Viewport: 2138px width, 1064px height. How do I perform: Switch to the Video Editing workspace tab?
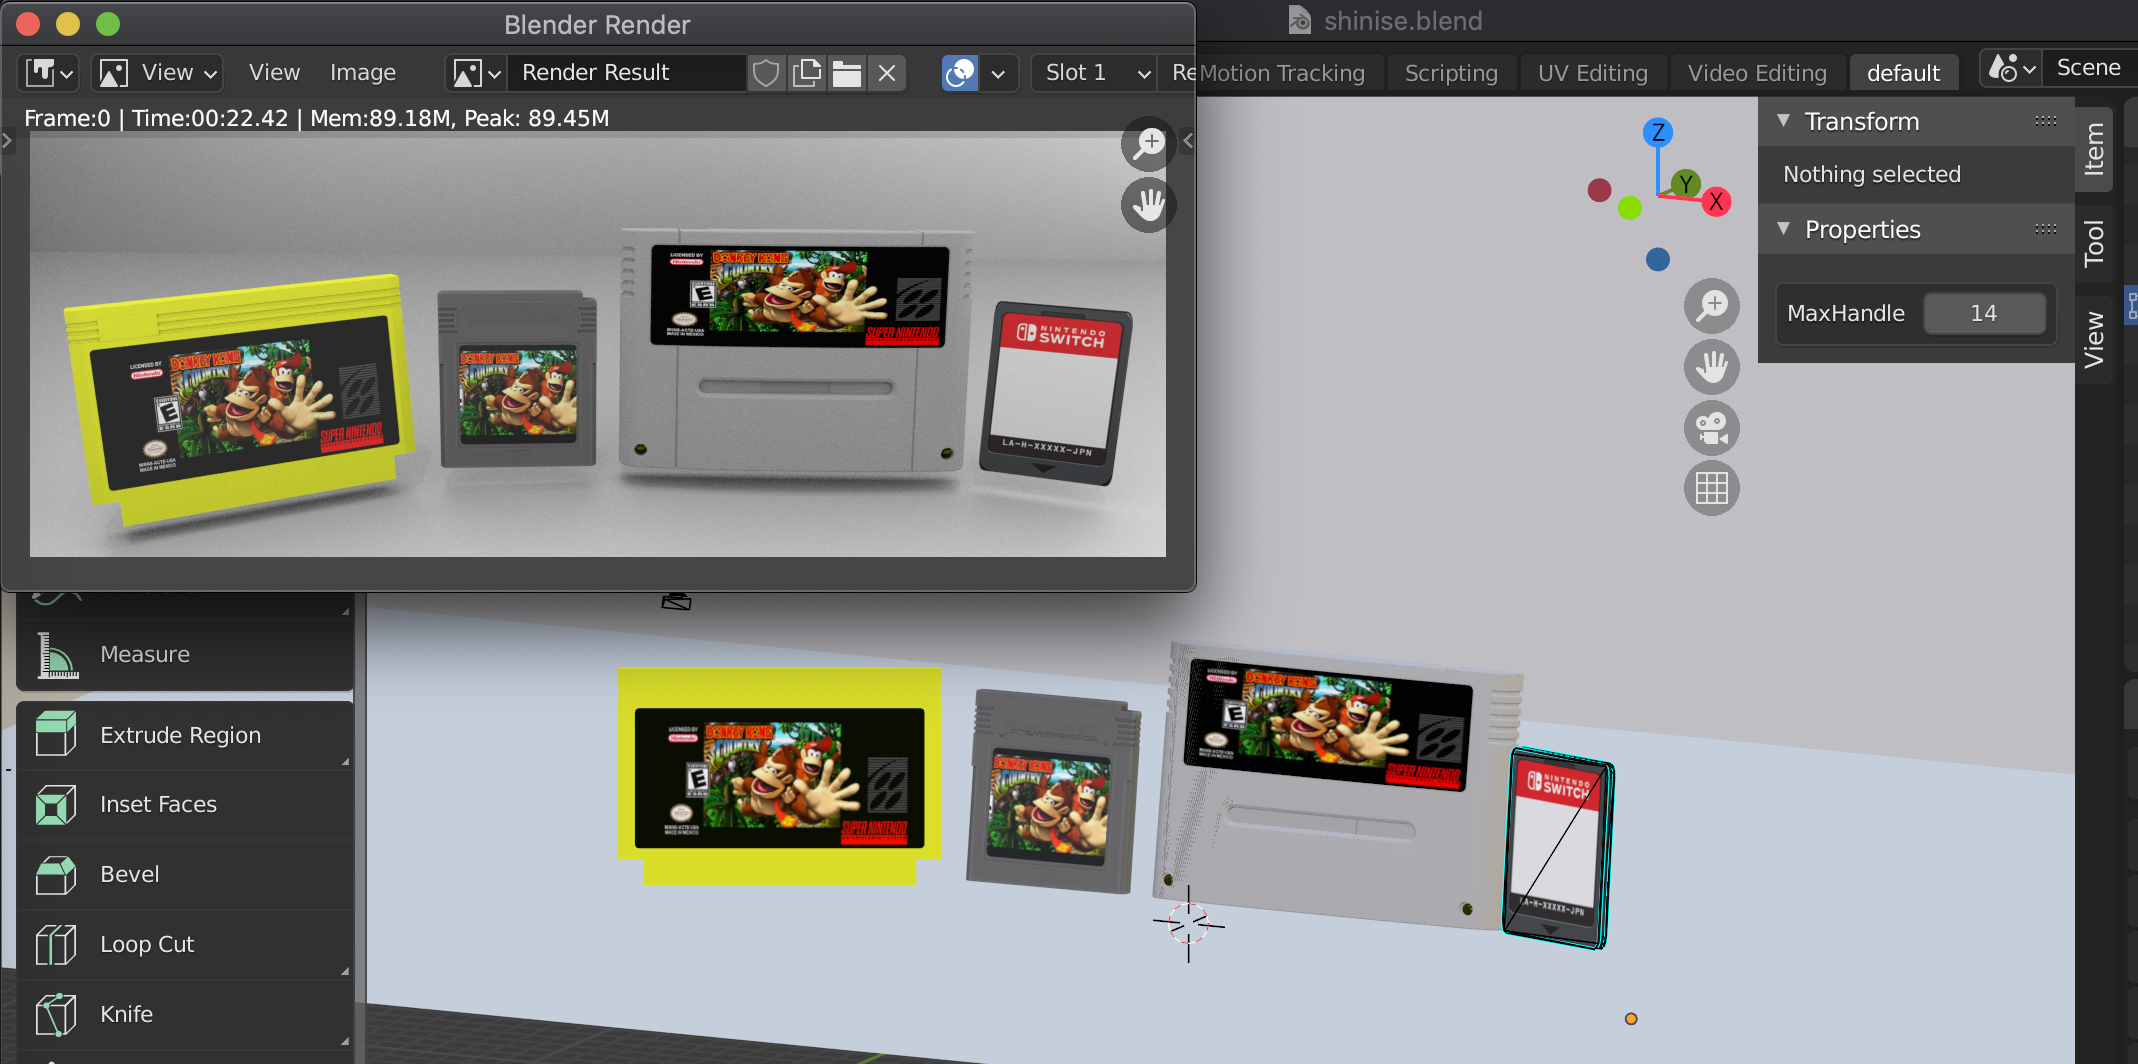[x=1757, y=73]
